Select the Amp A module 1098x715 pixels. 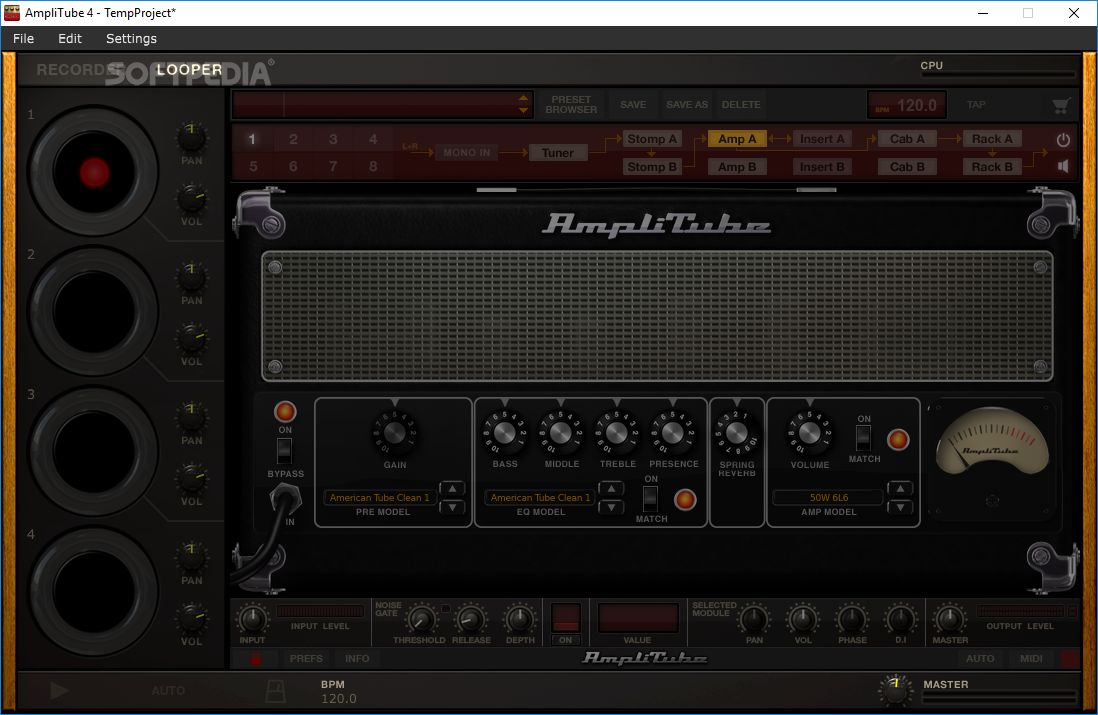(737, 139)
